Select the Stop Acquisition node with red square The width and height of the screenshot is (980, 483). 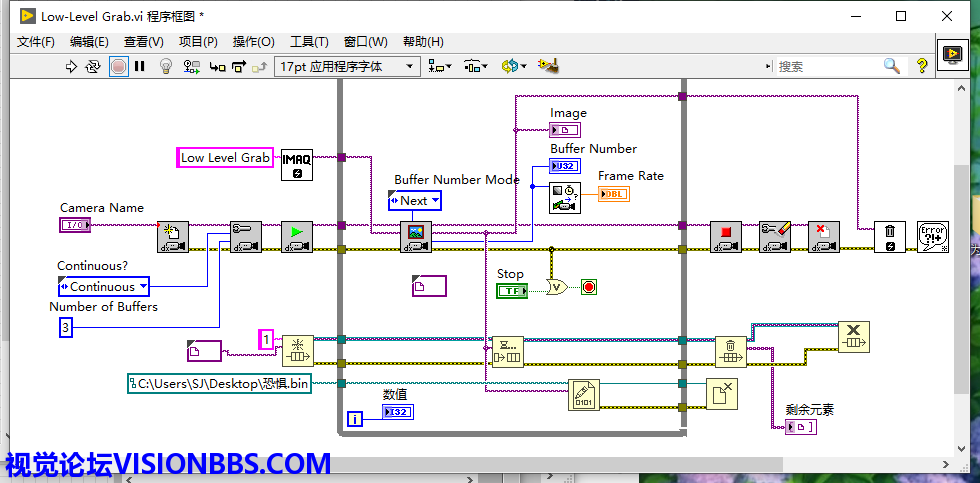point(725,236)
